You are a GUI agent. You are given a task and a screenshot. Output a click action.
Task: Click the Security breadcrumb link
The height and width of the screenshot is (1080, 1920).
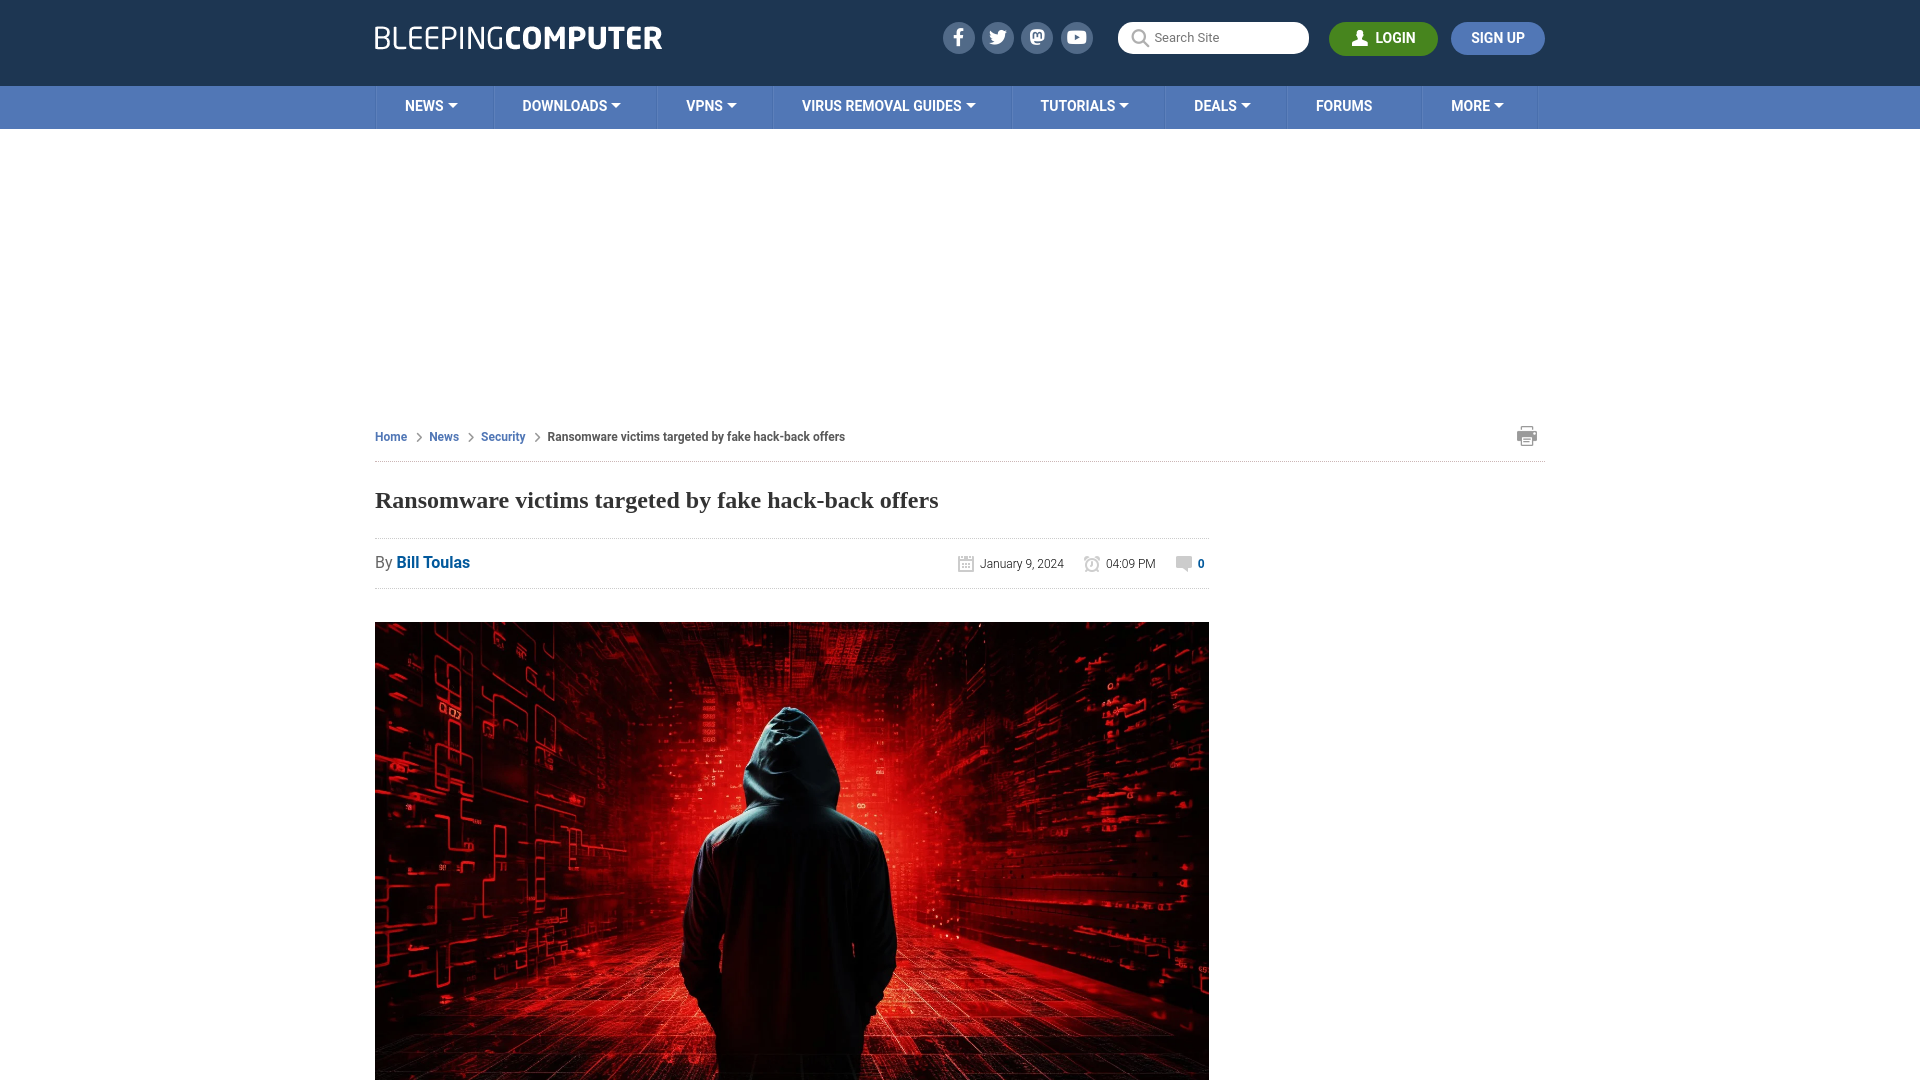(502, 436)
